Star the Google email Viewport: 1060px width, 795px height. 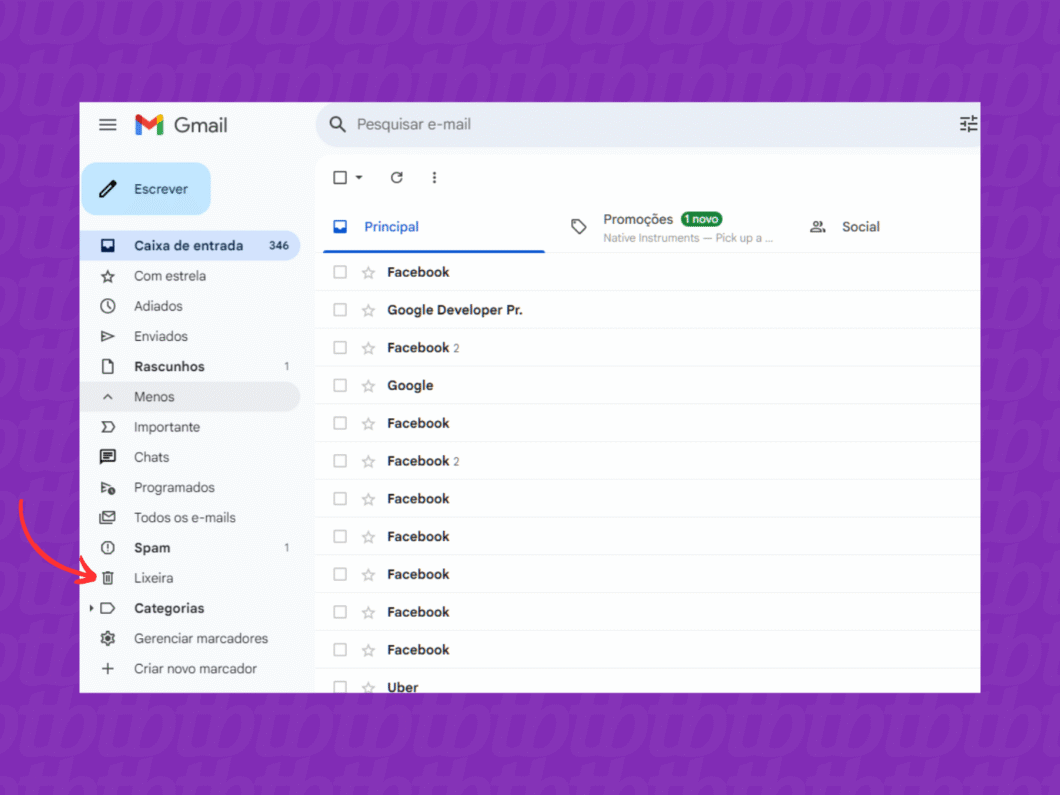pyautogui.click(x=368, y=386)
